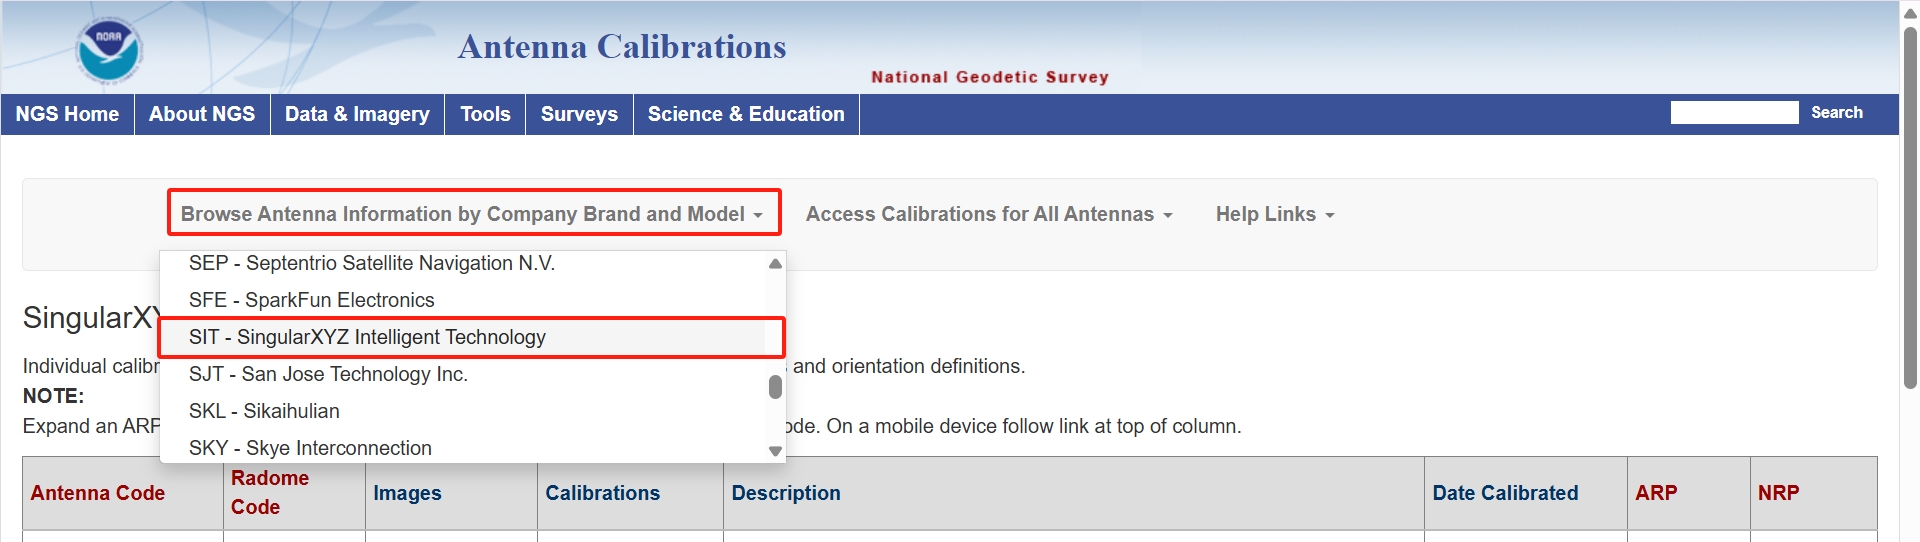Open the Science & Education menu
The image size is (1920, 542).
746,114
